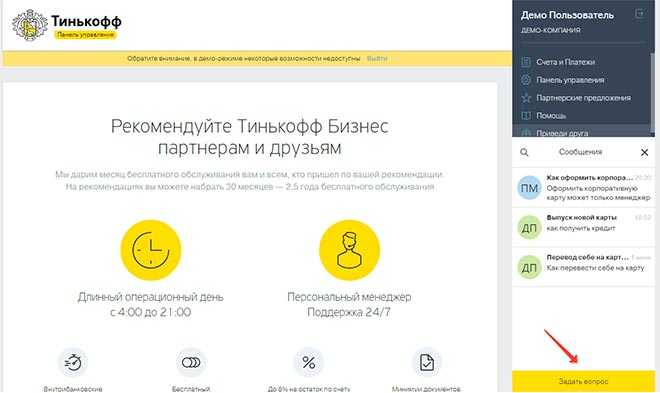Click text Длинный операционный день

(x=151, y=297)
